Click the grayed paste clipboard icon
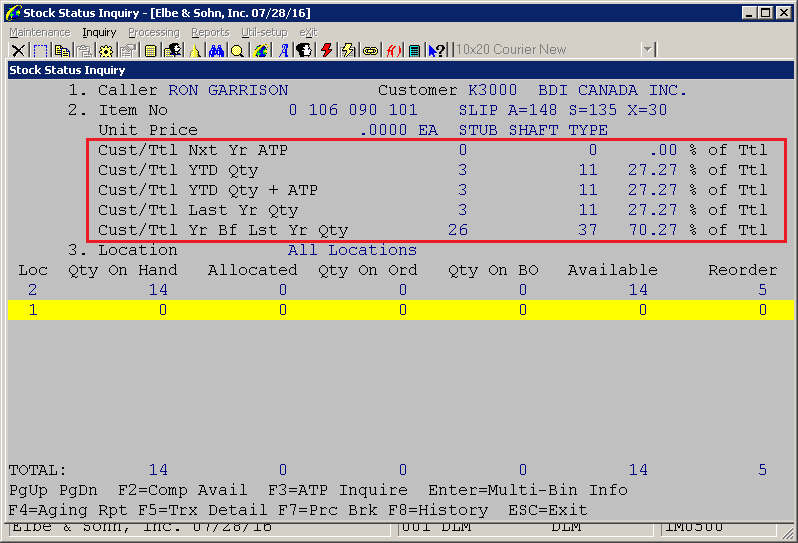The height and width of the screenshot is (543, 798). tap(84, 50)
